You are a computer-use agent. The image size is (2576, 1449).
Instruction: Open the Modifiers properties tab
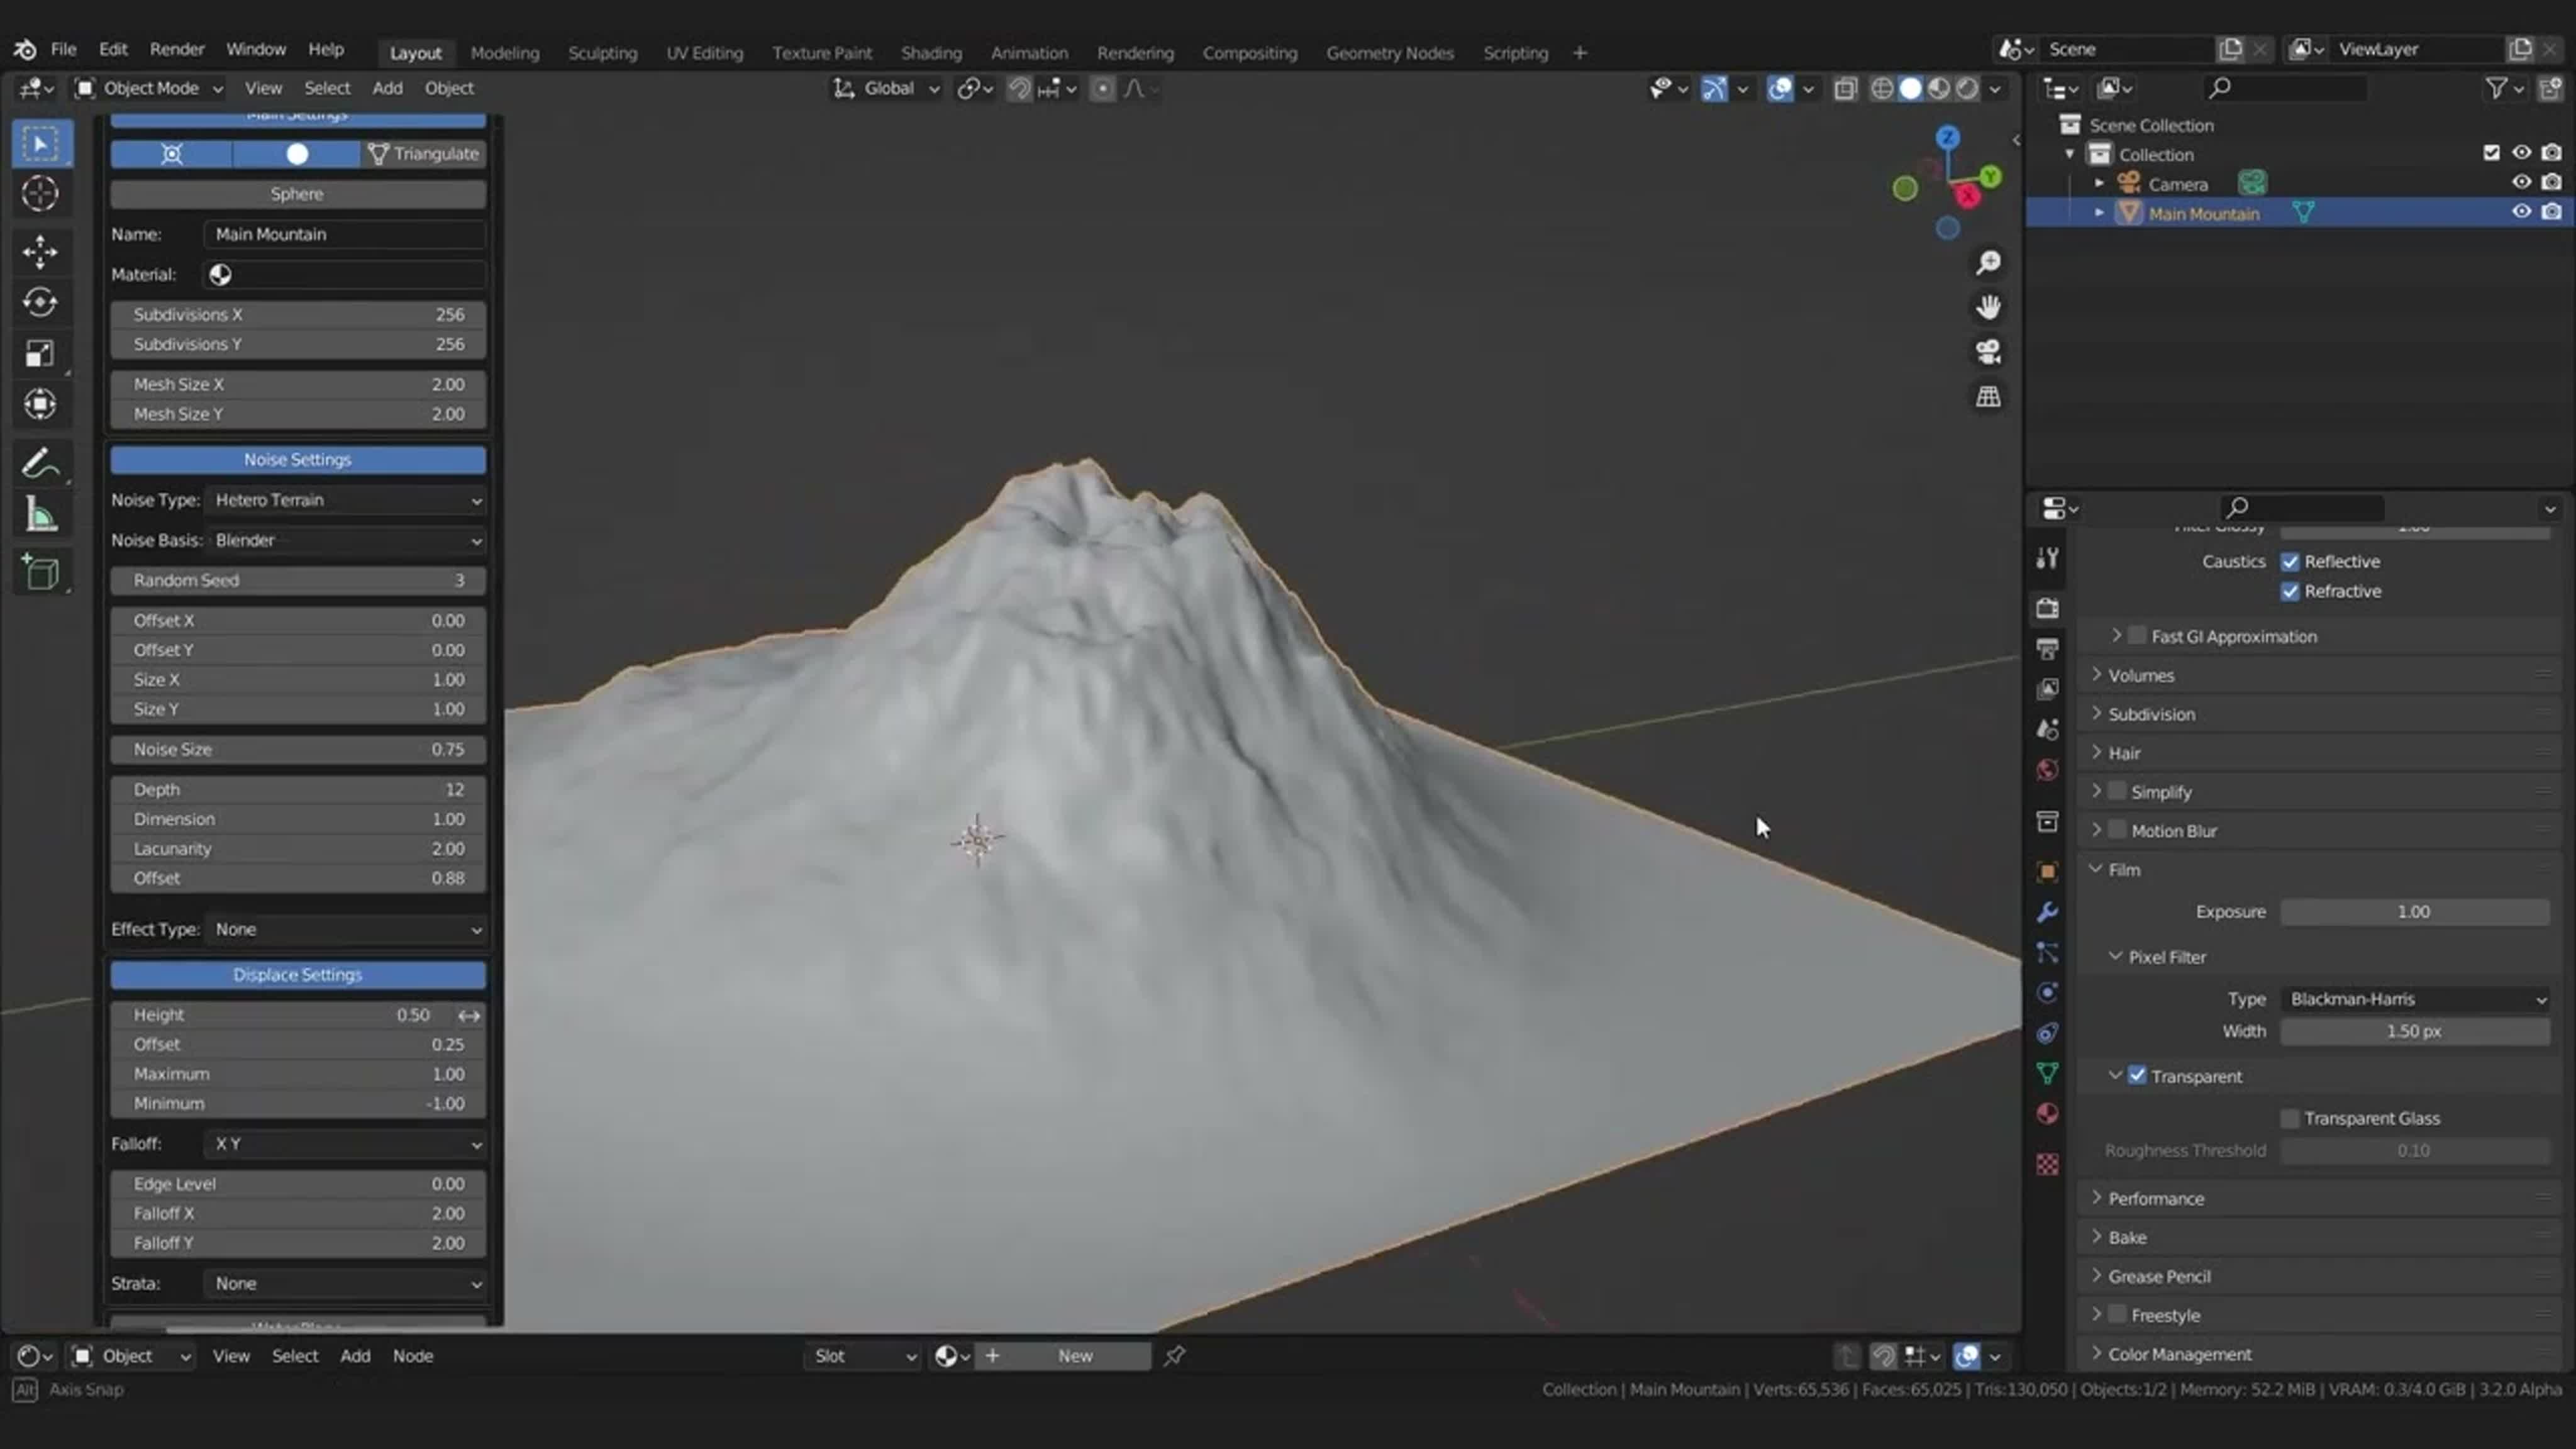pos(2047,912)
